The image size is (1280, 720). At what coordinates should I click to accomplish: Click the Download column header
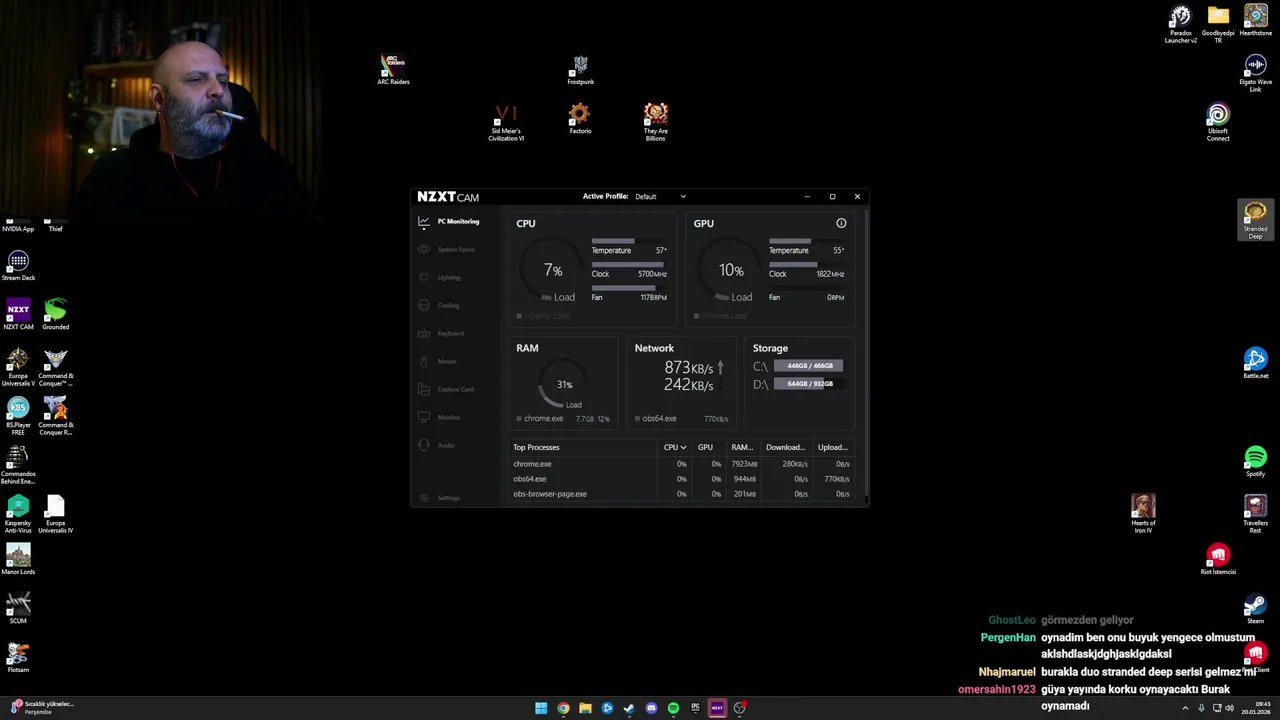[x=785, y=447]
